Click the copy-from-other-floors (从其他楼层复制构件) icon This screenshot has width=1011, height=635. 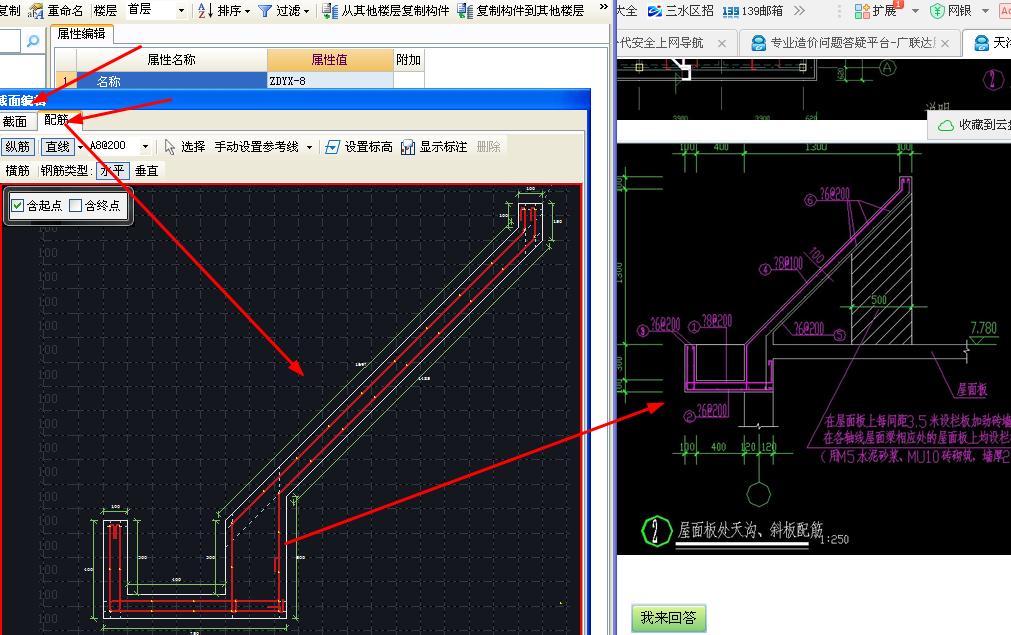tap(329, 10)
